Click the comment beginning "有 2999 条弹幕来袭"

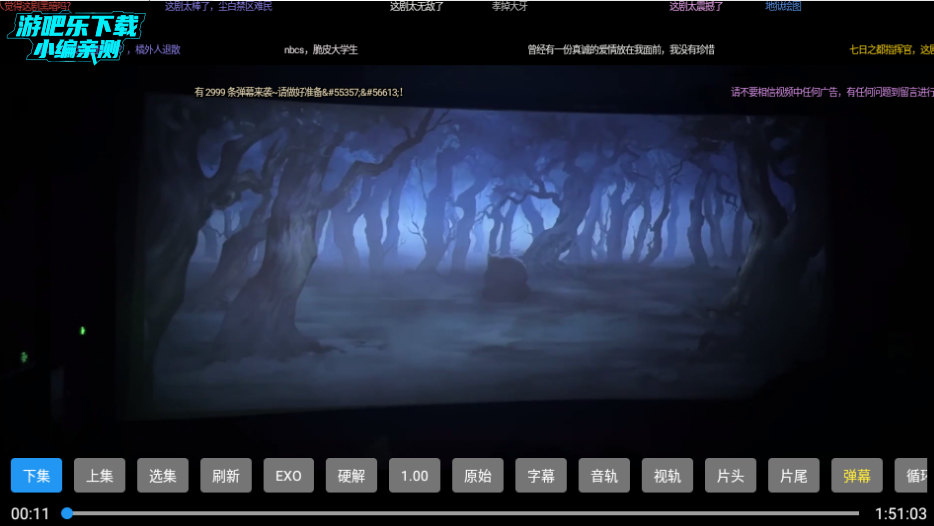click(298, 92)
